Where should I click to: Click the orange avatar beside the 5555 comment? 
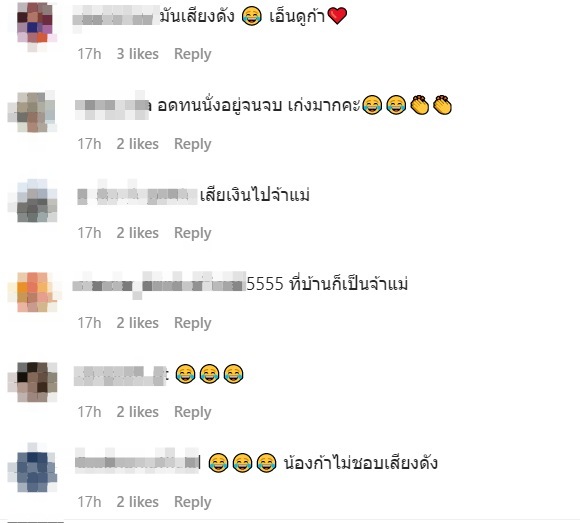(x=34, y=292)
